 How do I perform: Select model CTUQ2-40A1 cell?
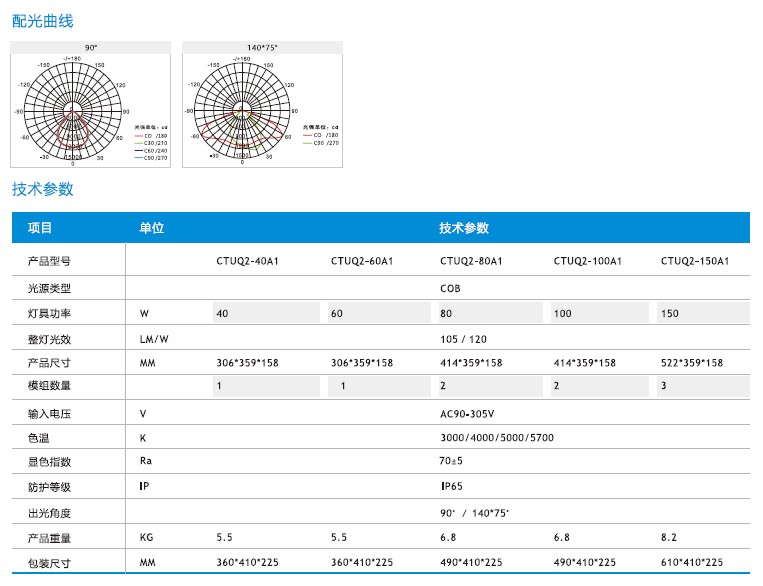[x=247, y=261]
